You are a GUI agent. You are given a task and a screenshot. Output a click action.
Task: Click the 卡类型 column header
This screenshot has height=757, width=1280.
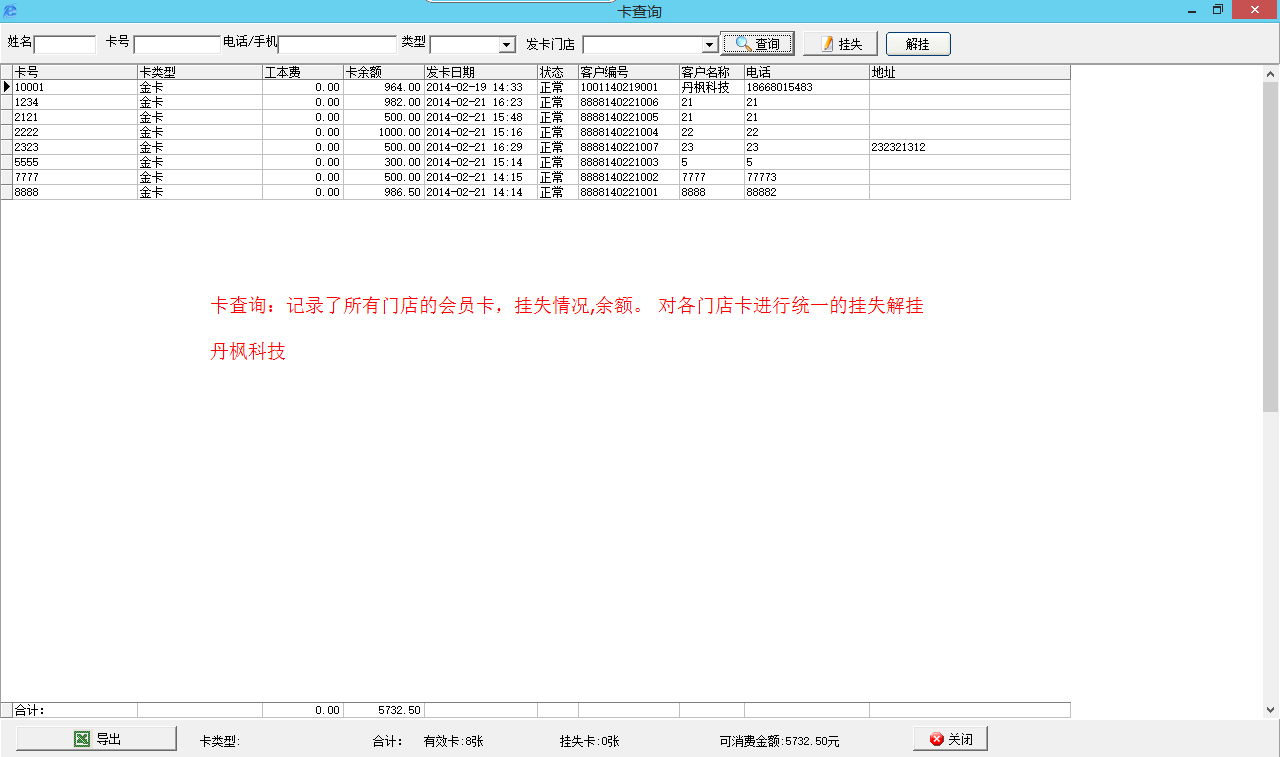tap(200, 72)
